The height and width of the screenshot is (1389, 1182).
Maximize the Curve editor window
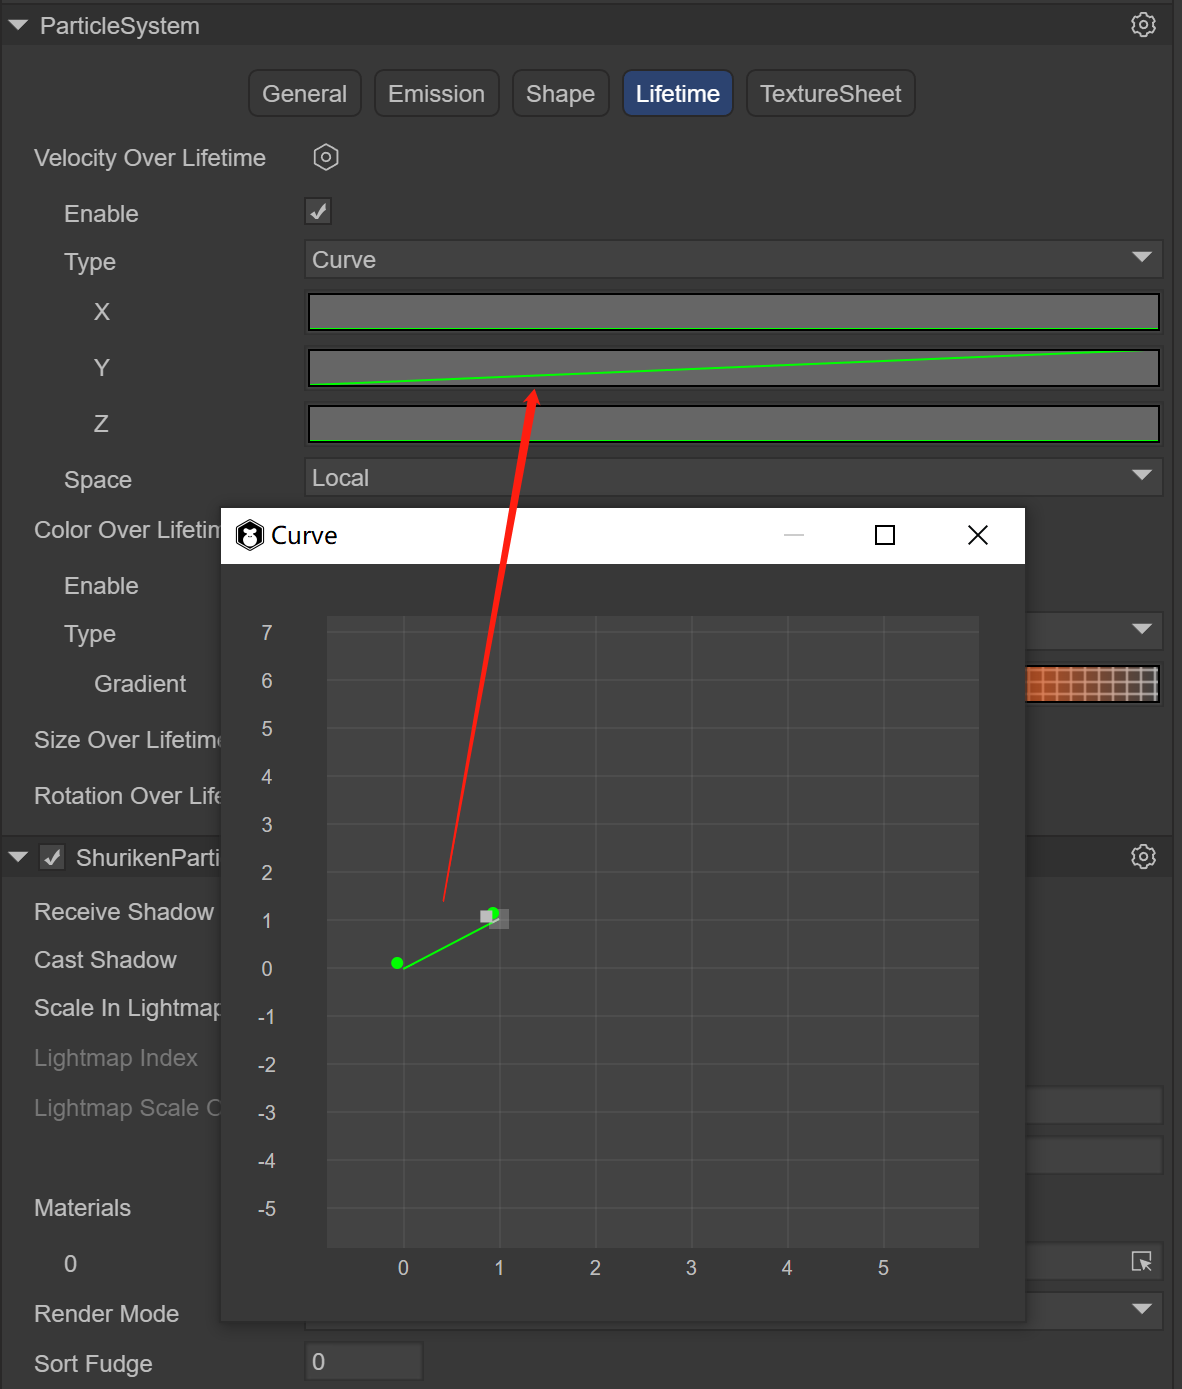pyautogui.click(x=884, y=536)
